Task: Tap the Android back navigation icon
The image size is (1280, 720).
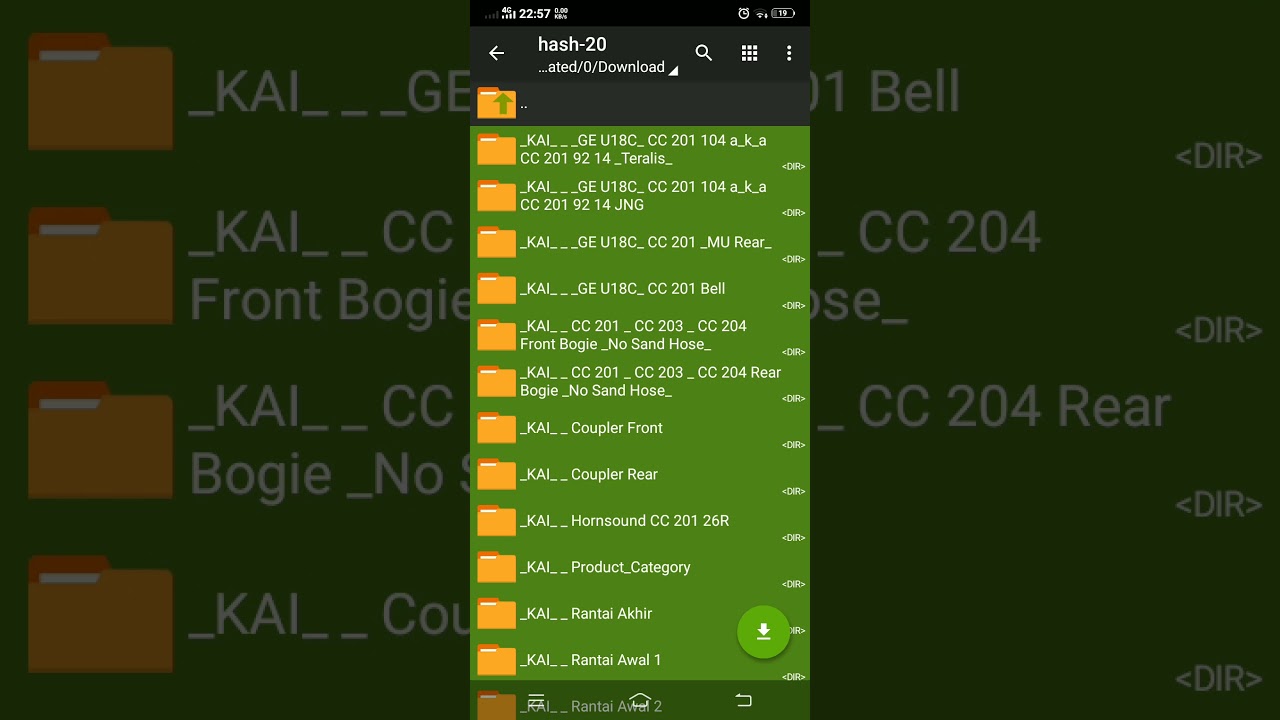Action: coord(743,701)
